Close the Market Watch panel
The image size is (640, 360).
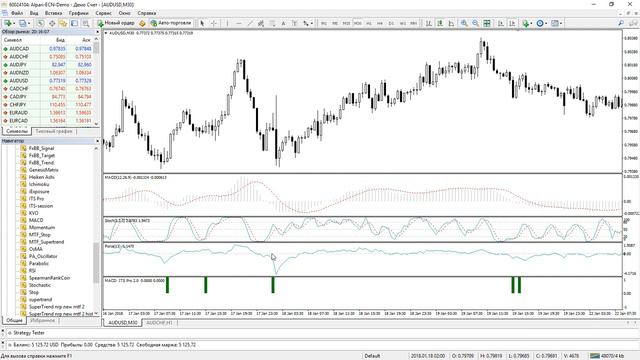pos(97,31)
